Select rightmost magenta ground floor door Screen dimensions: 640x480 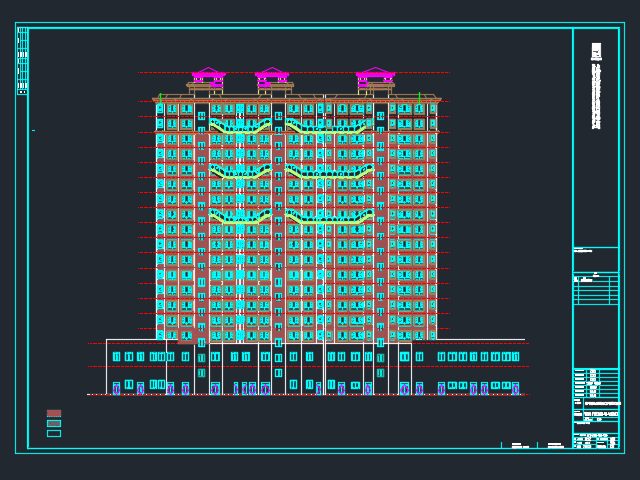[x=515, y=388]
